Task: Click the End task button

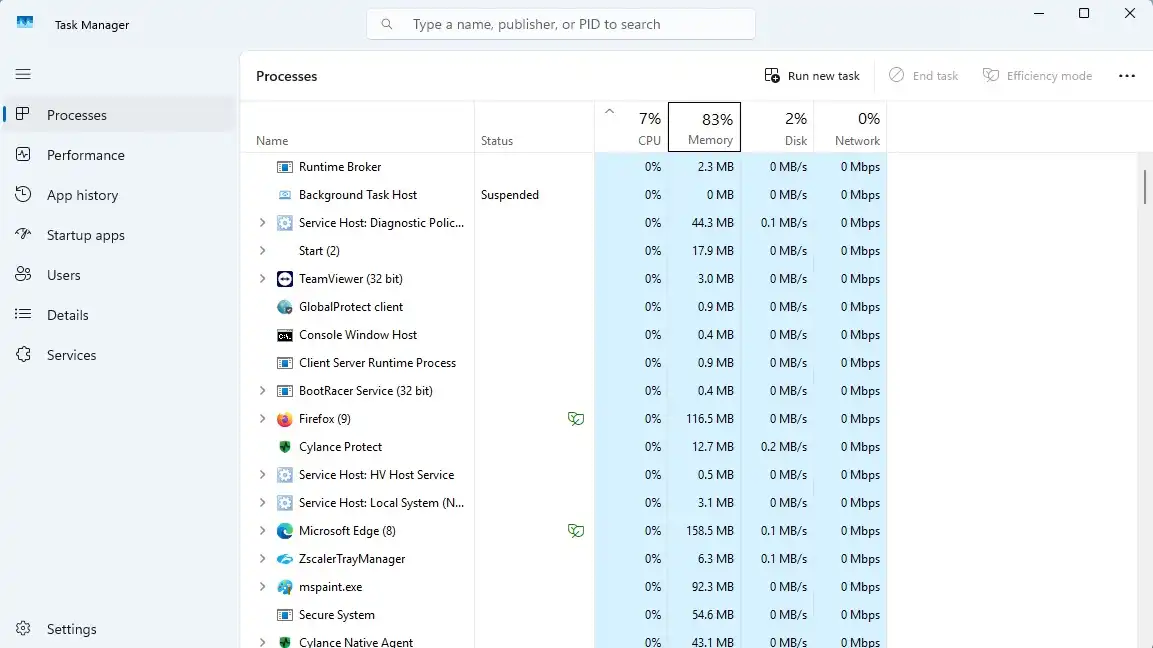Action: click(x=923, y=75)
